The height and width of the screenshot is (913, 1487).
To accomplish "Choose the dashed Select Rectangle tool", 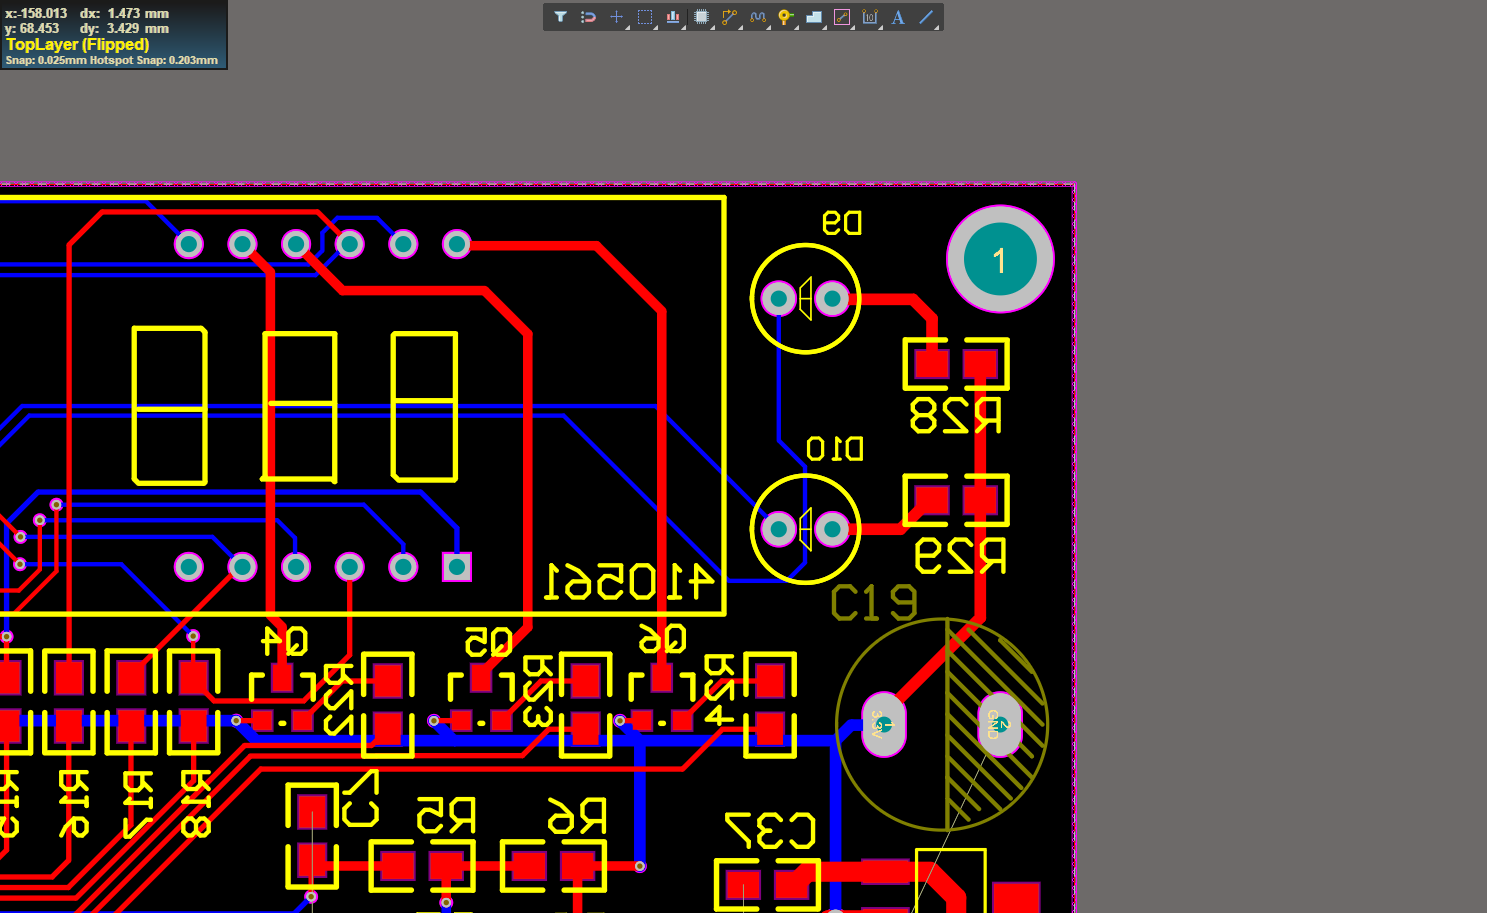I will coord(645,17).
